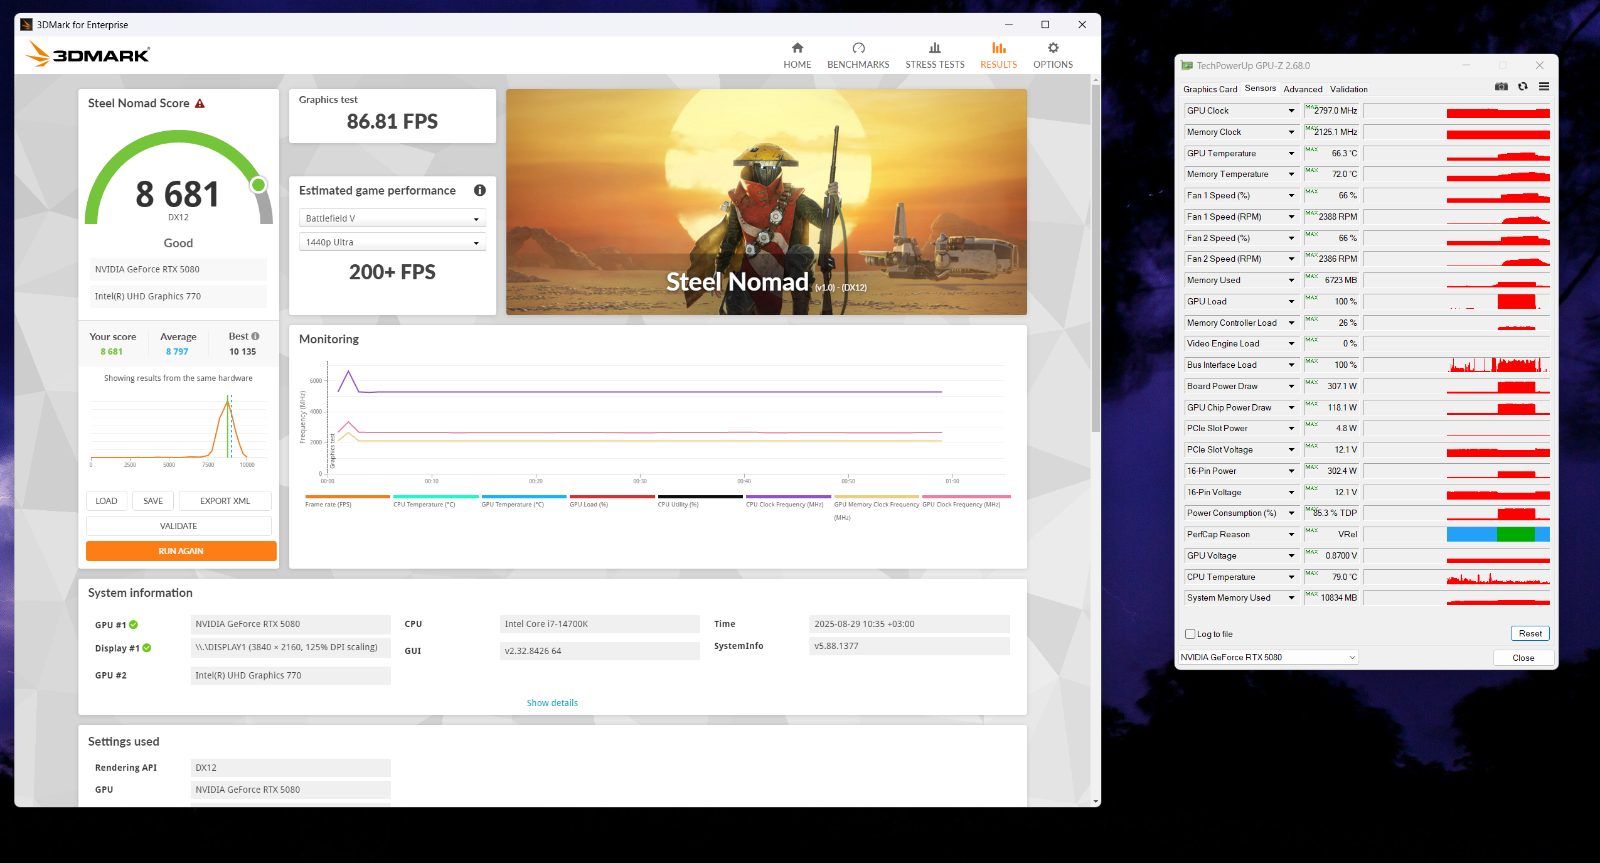Click the EXPORT XML button

click(x=225, y=501)
